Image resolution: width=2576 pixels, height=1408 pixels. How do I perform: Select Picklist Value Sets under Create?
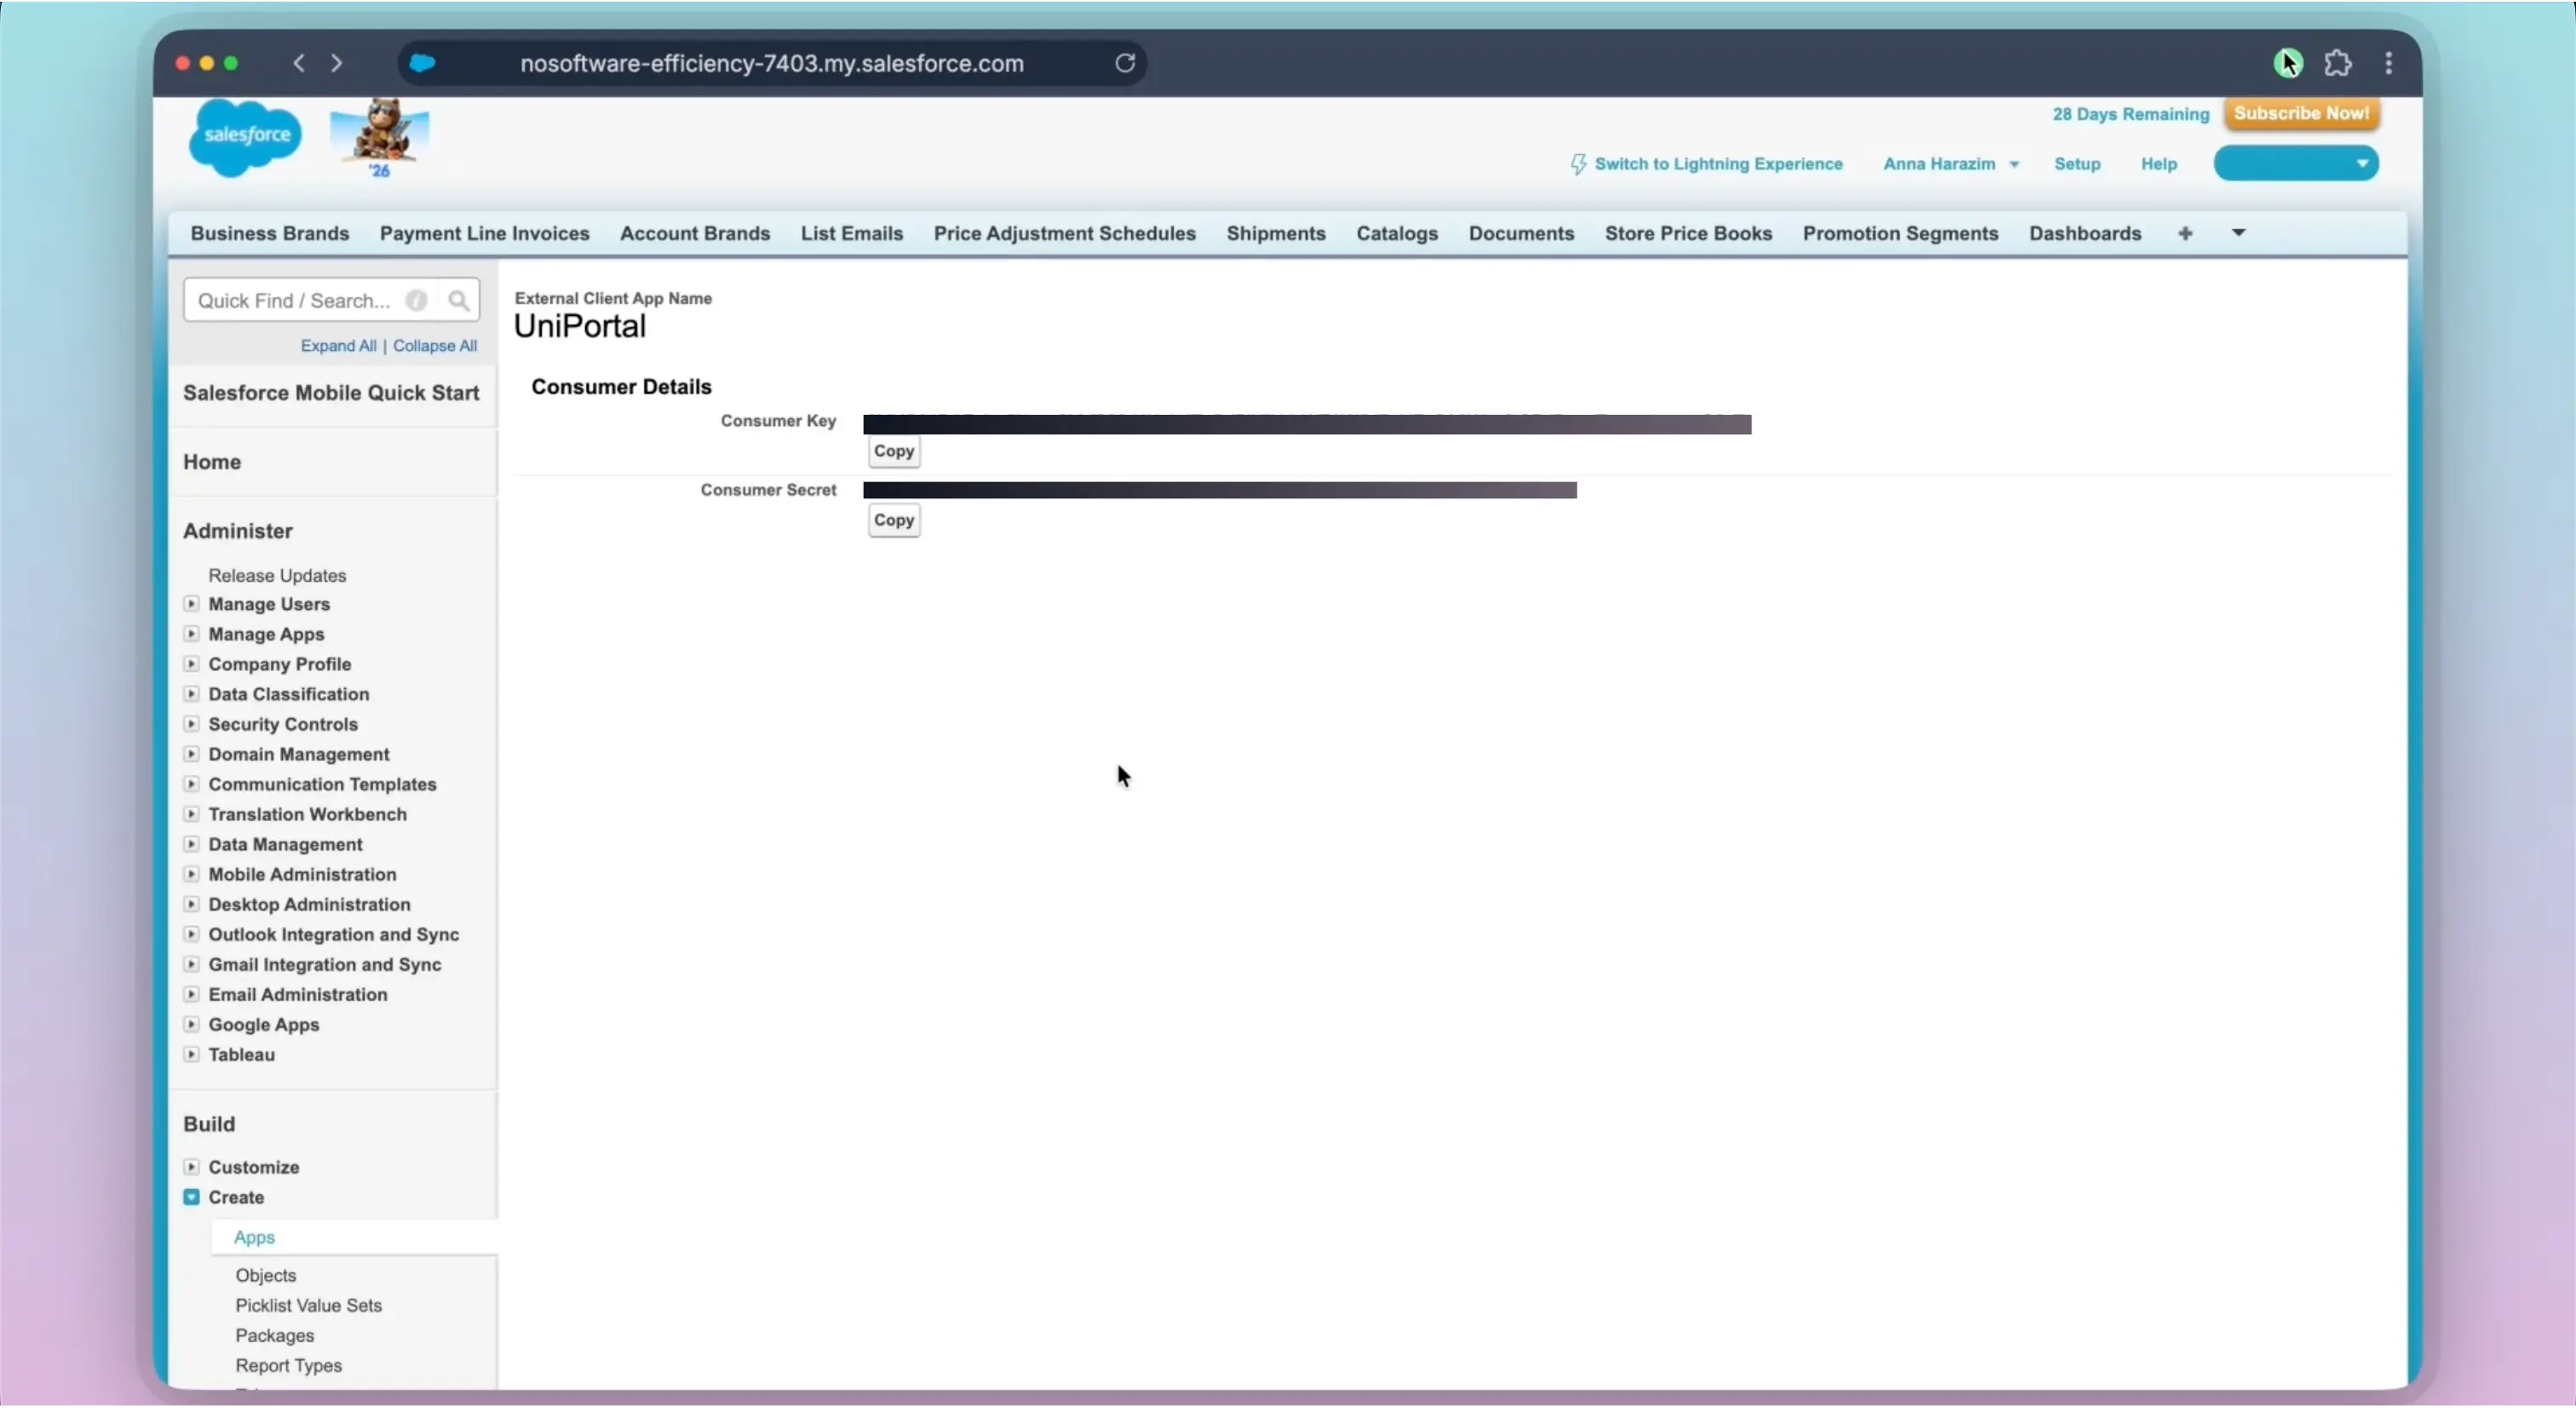pyautogui.click(x=309, y=1305)
